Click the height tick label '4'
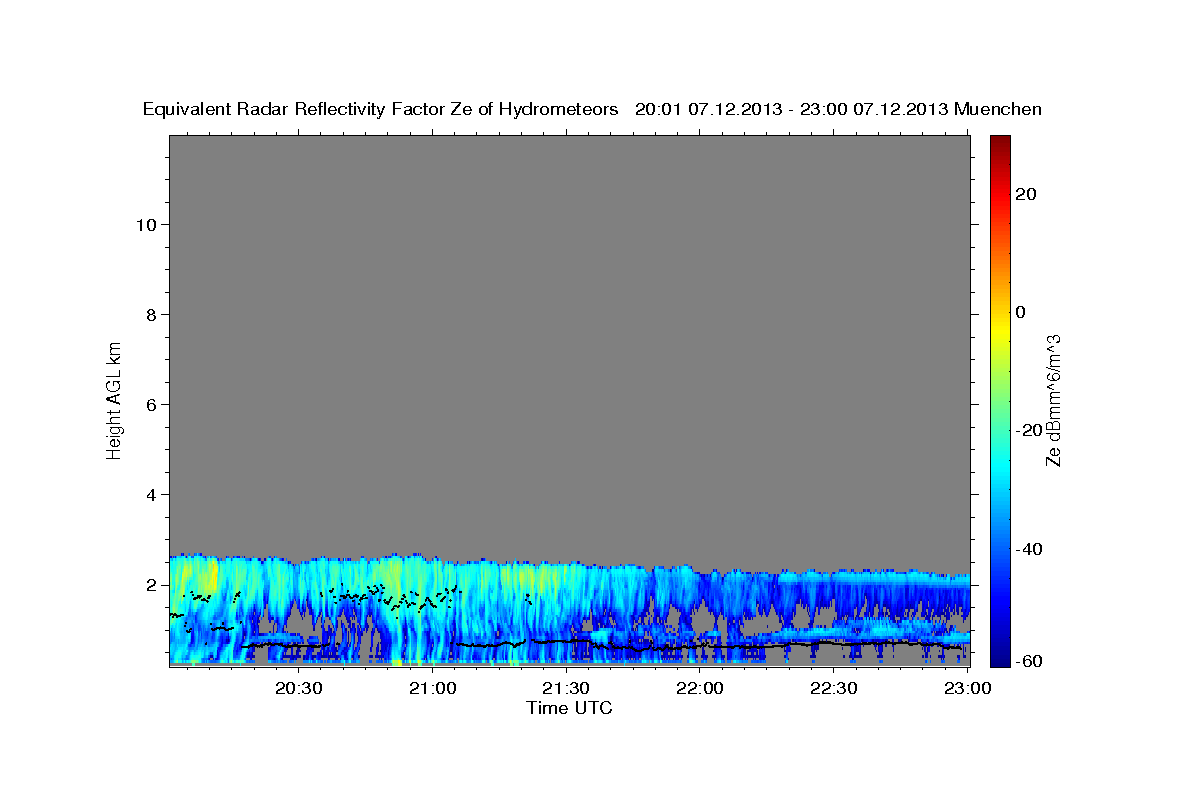The image size is (1200, 800). [x=149, y=494]
